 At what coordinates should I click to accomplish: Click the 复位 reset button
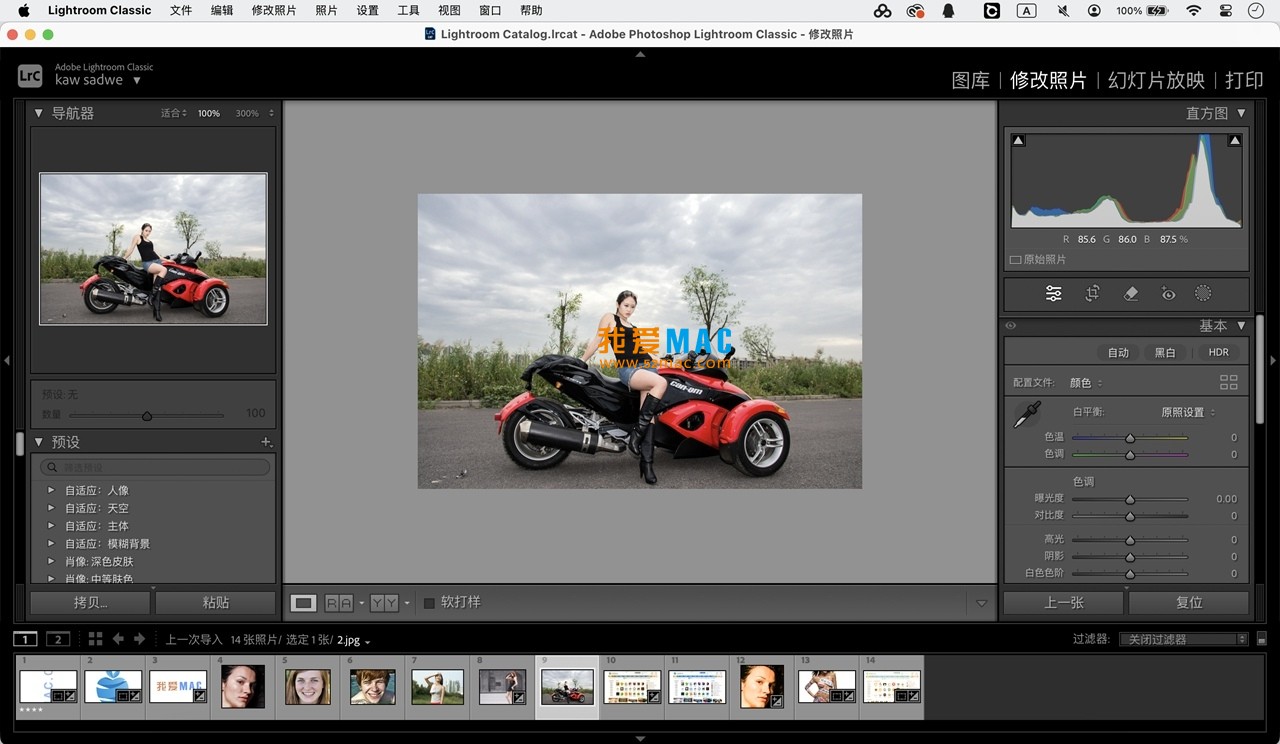(1189, 603)
